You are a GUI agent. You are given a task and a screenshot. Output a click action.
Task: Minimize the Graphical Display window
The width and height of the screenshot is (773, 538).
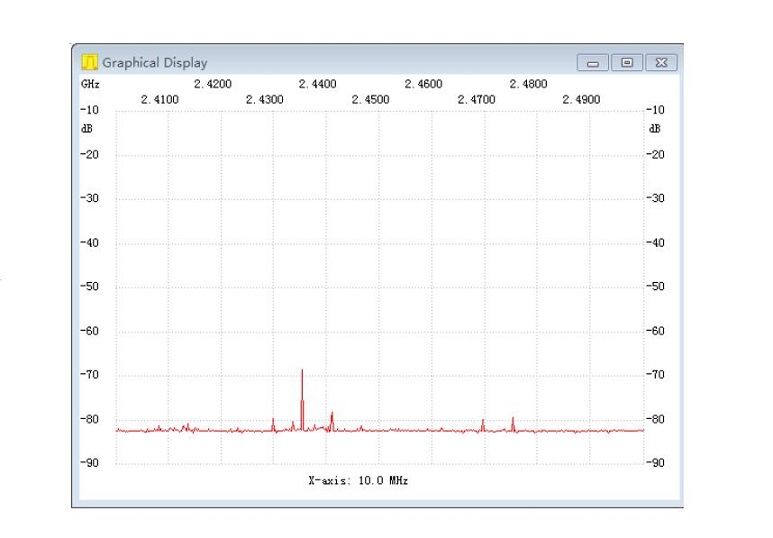click(x=593, y=63)
